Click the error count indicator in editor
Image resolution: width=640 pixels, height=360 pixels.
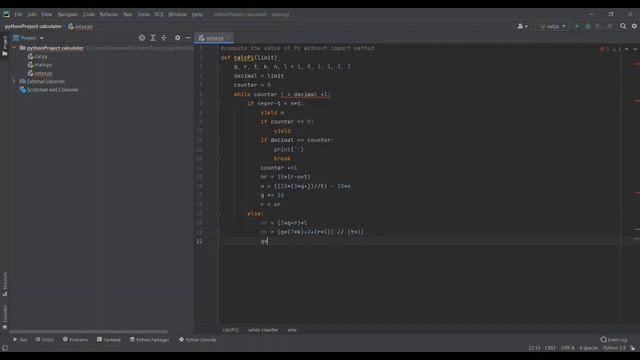pyautogui.click(x=604, y=49)
